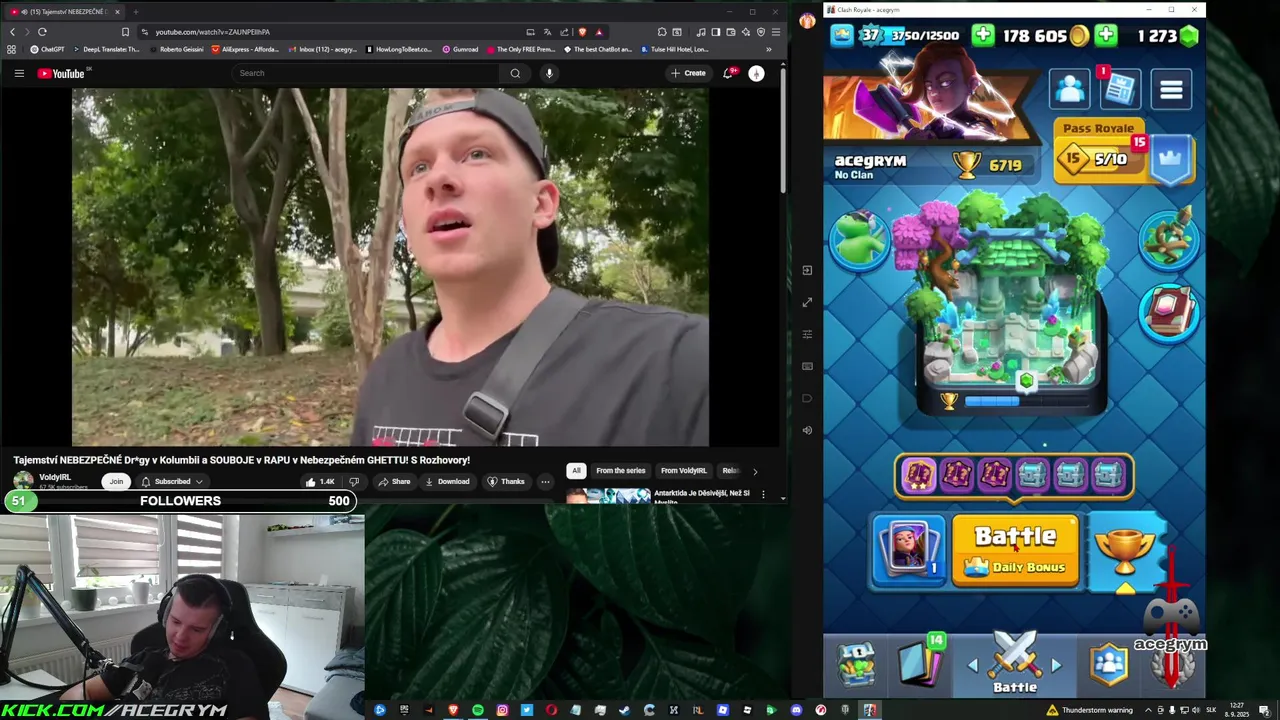Expand the Subscribed notification dropdown
The image size is (1280, 720).
point(171,482)
